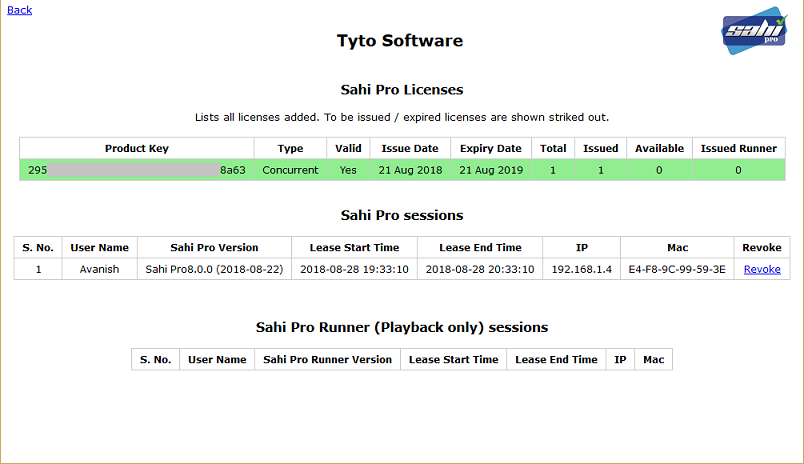Click the Sahi Pro logo
This screenshot has width=804, height=464.
[x=755, y=32]
